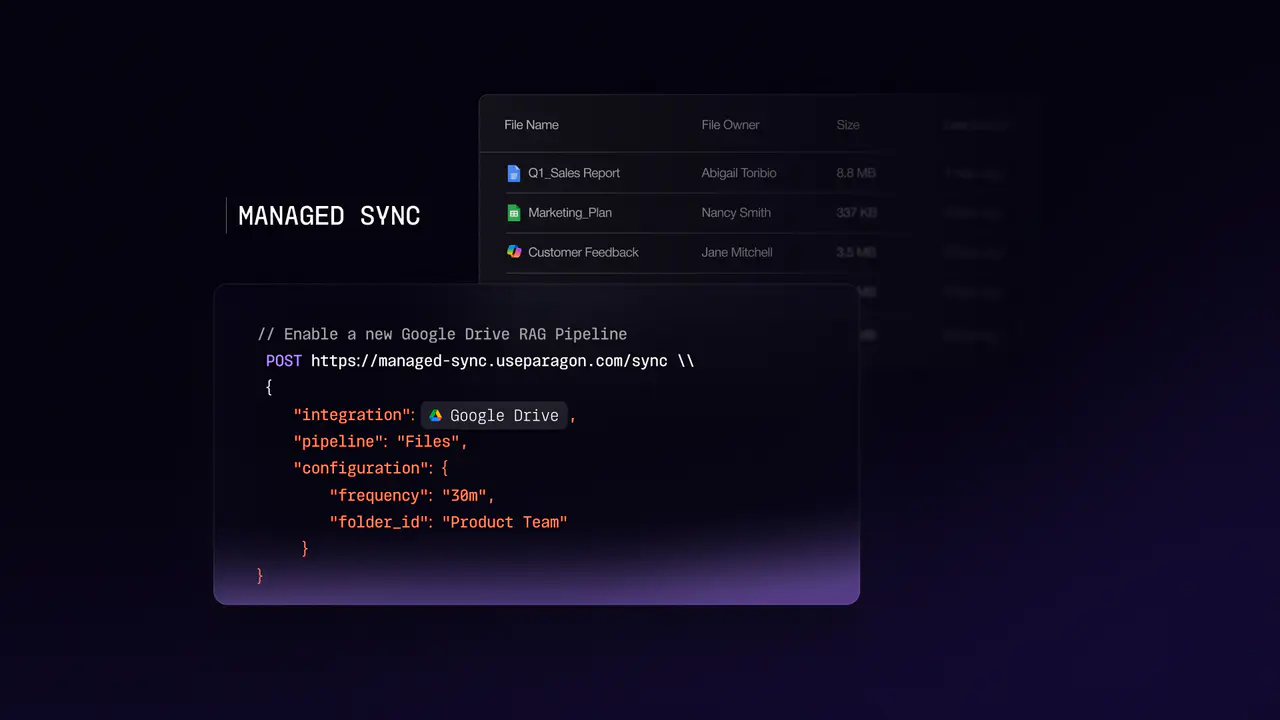The height and width of the screenshot is (720, 1280).
Task: Click the Google Drive logo in the code
Action: click(x=436, y=415)
